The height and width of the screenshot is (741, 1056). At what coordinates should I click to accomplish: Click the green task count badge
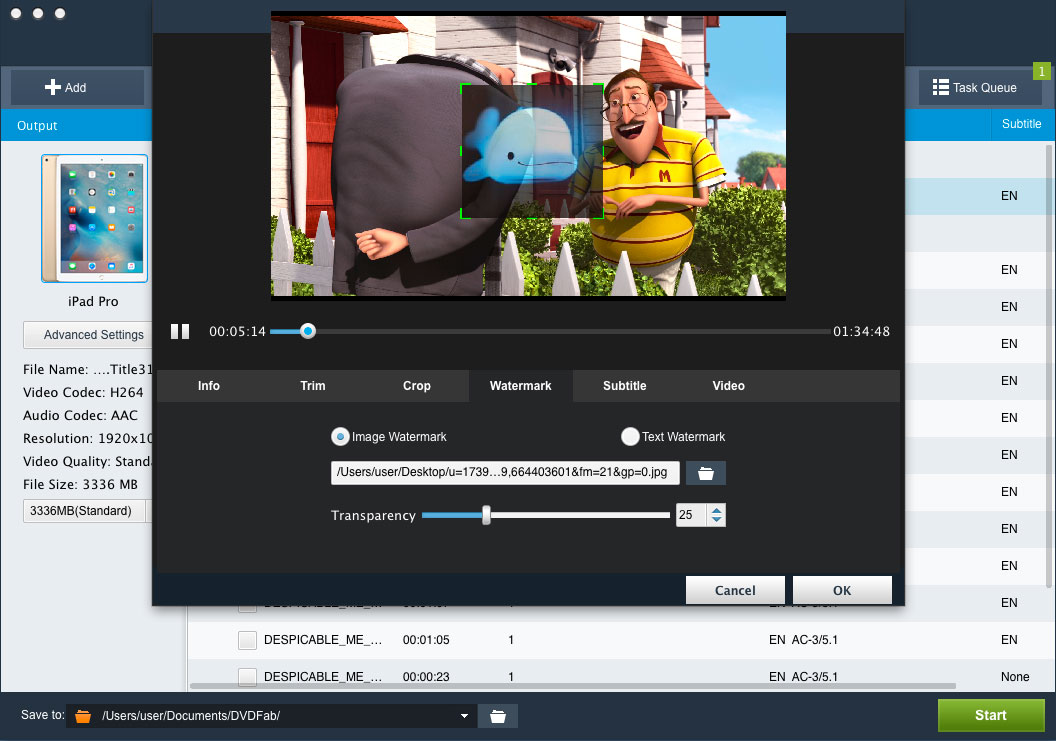[1041, 71]
